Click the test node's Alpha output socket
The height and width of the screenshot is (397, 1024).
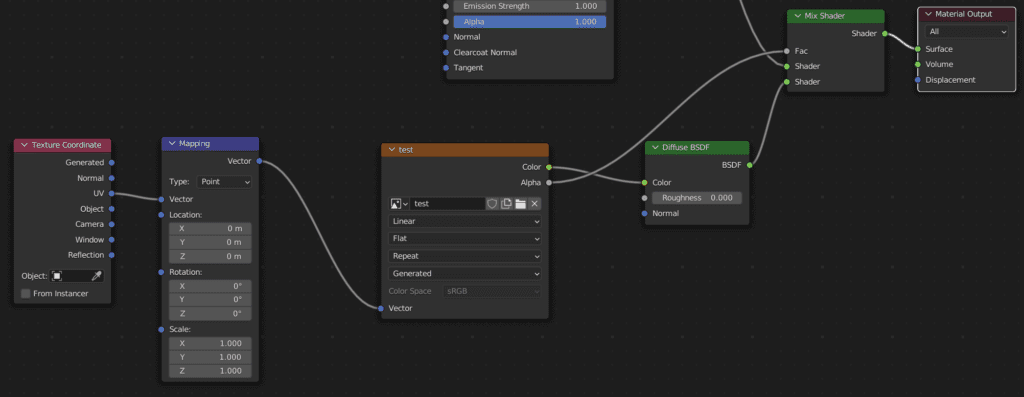549,183
